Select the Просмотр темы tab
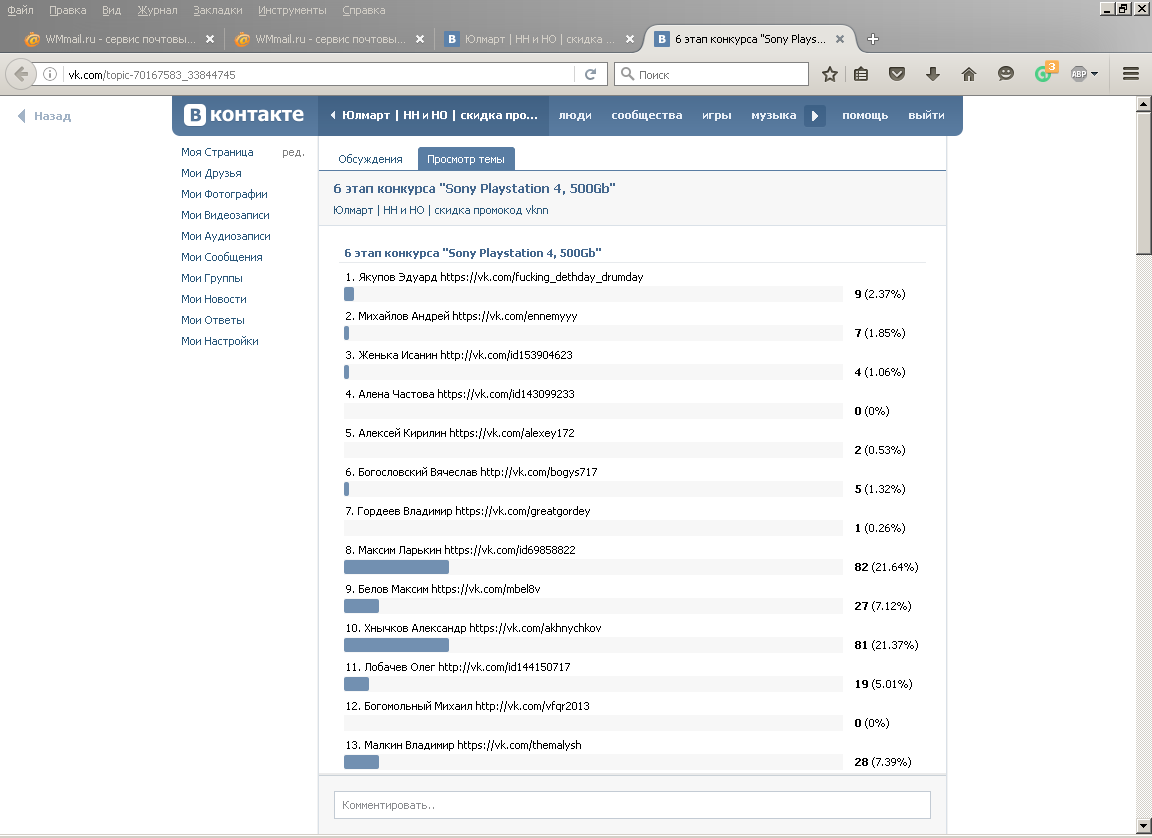Screen dimensions: 1152x838 466,159
